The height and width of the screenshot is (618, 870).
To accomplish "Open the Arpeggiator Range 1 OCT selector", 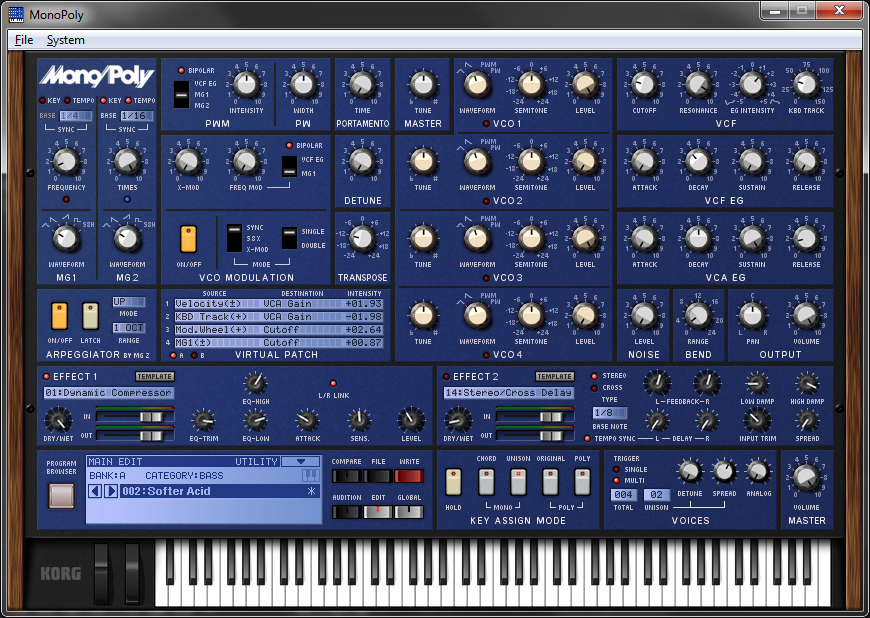I will click(x=128, y=328).
